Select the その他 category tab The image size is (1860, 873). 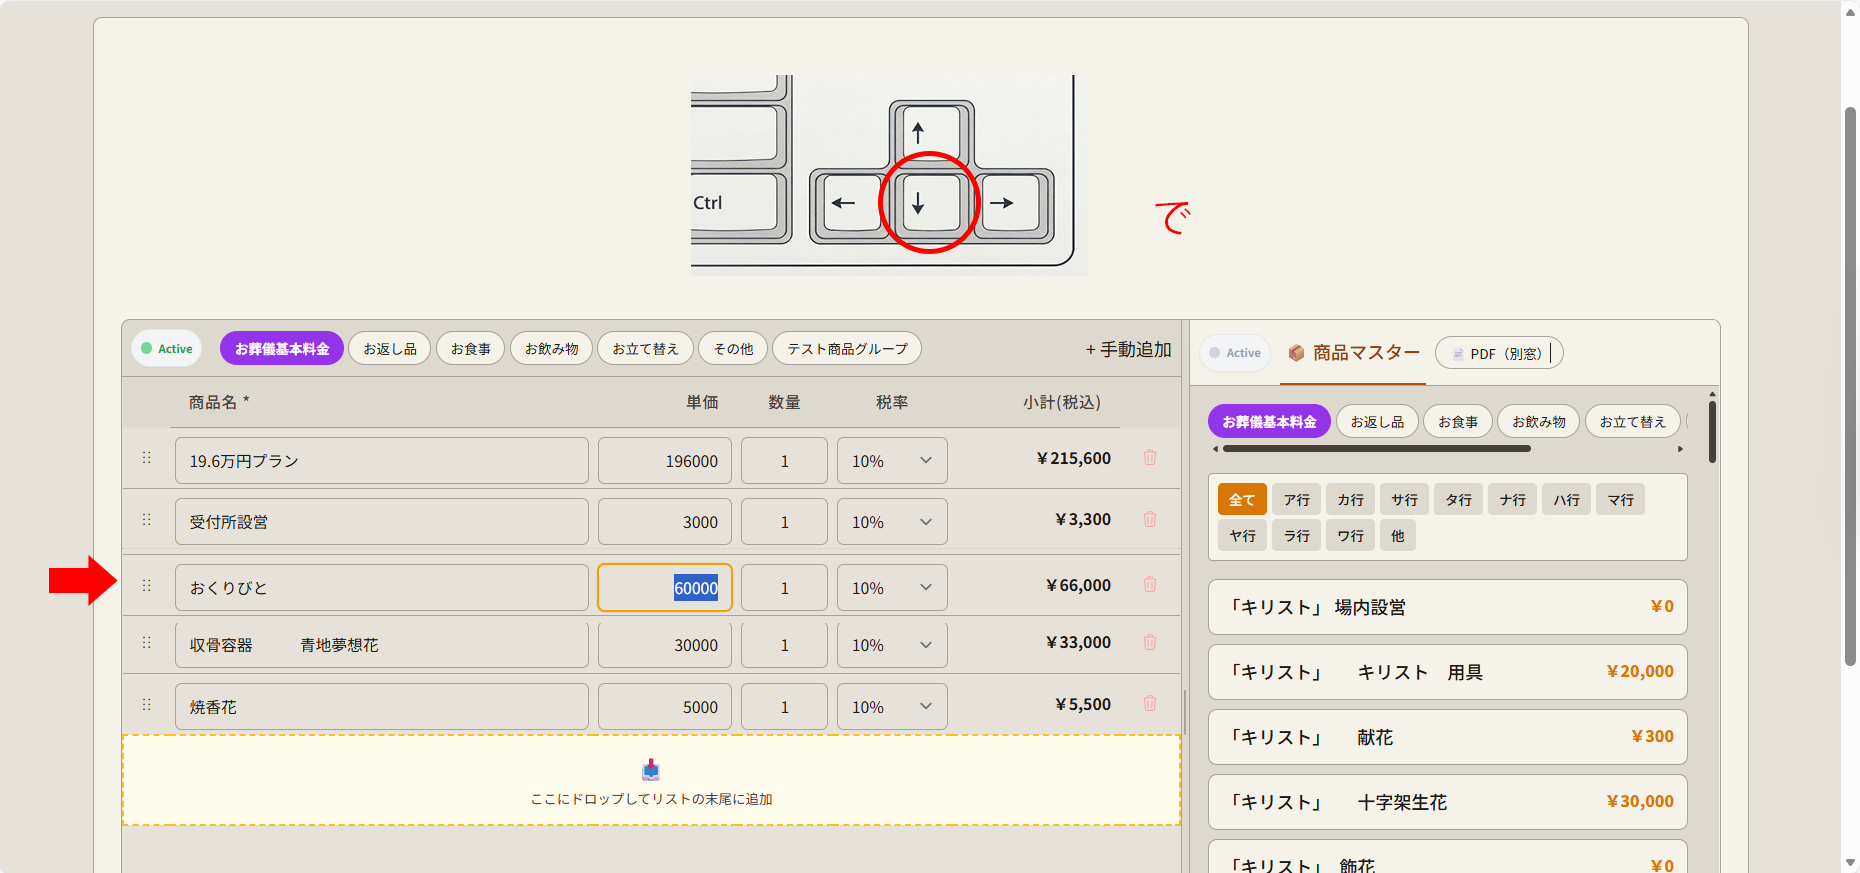[733, 349]
